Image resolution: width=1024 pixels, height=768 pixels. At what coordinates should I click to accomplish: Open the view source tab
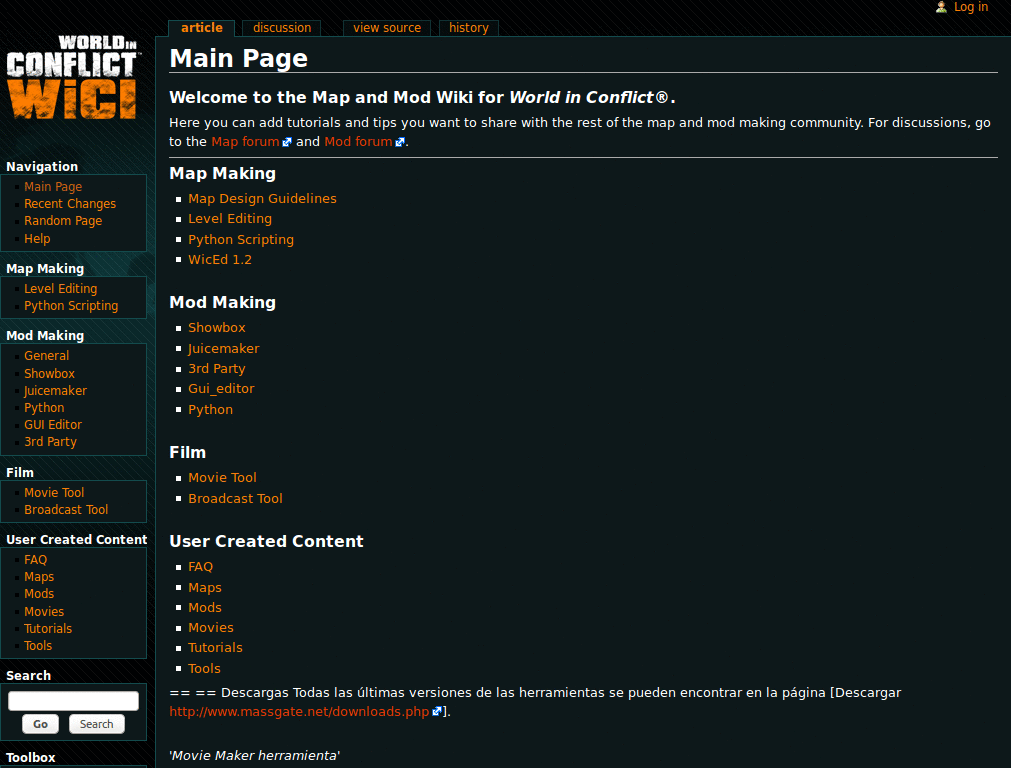(x=386, y=27)
